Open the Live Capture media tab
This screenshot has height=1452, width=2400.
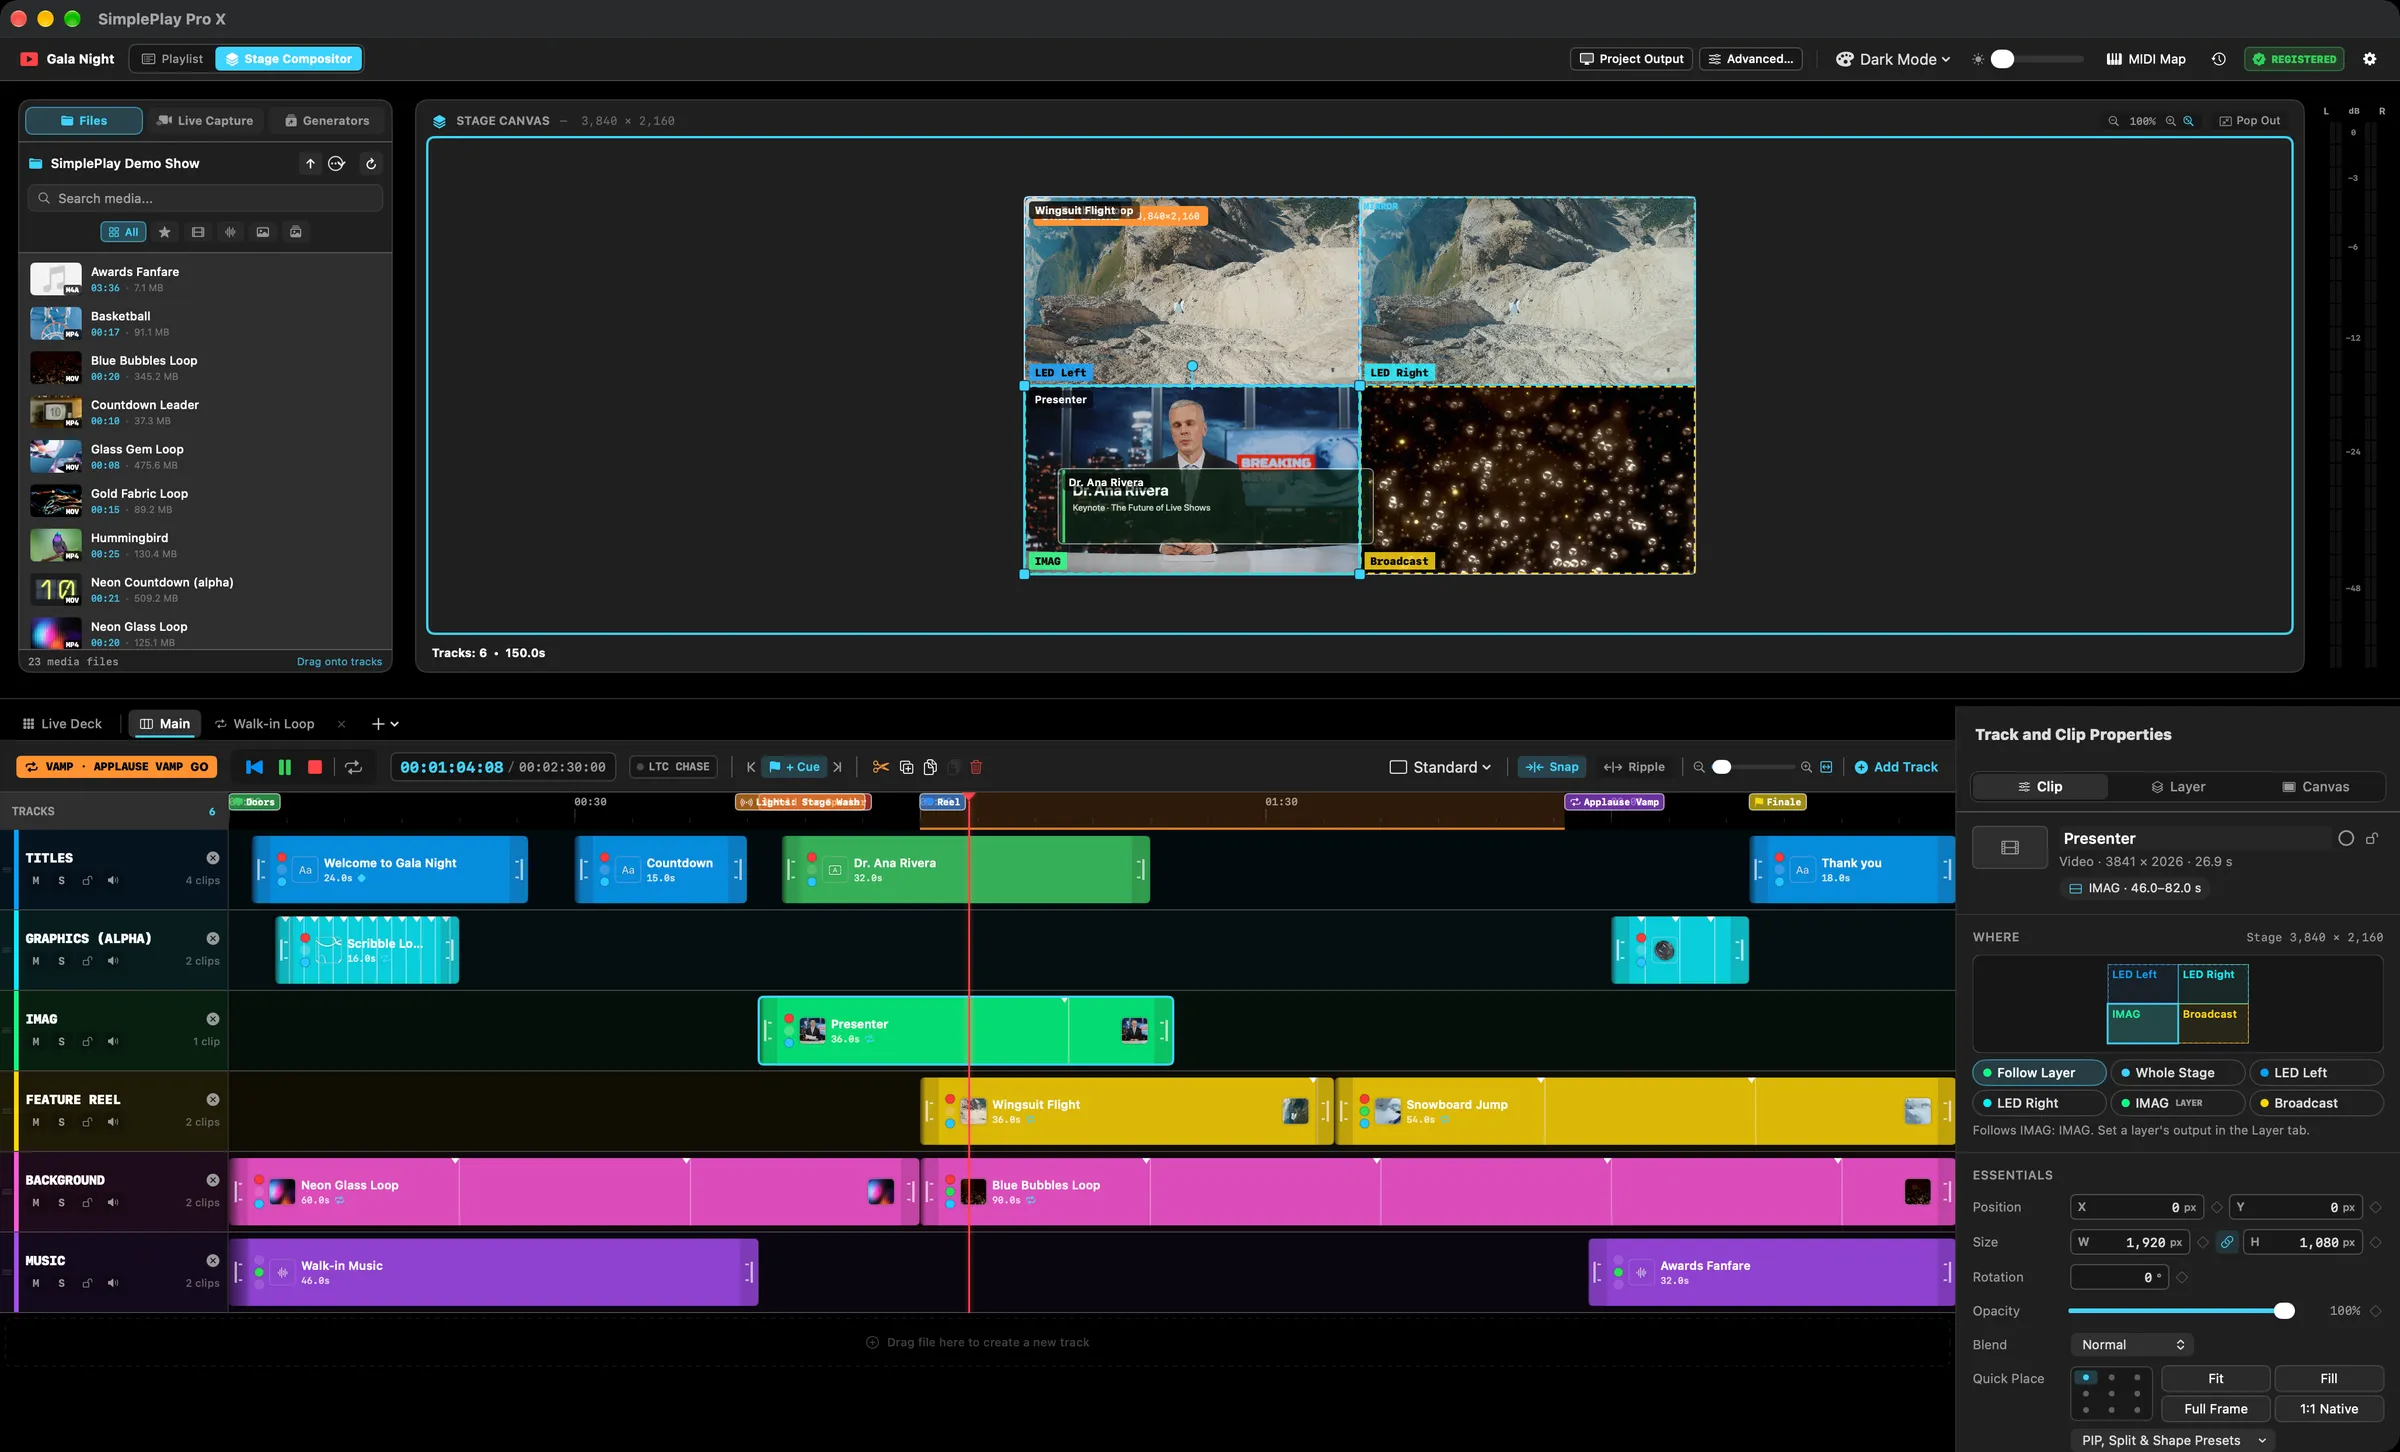pyautogui.click(x=205, y=121)
